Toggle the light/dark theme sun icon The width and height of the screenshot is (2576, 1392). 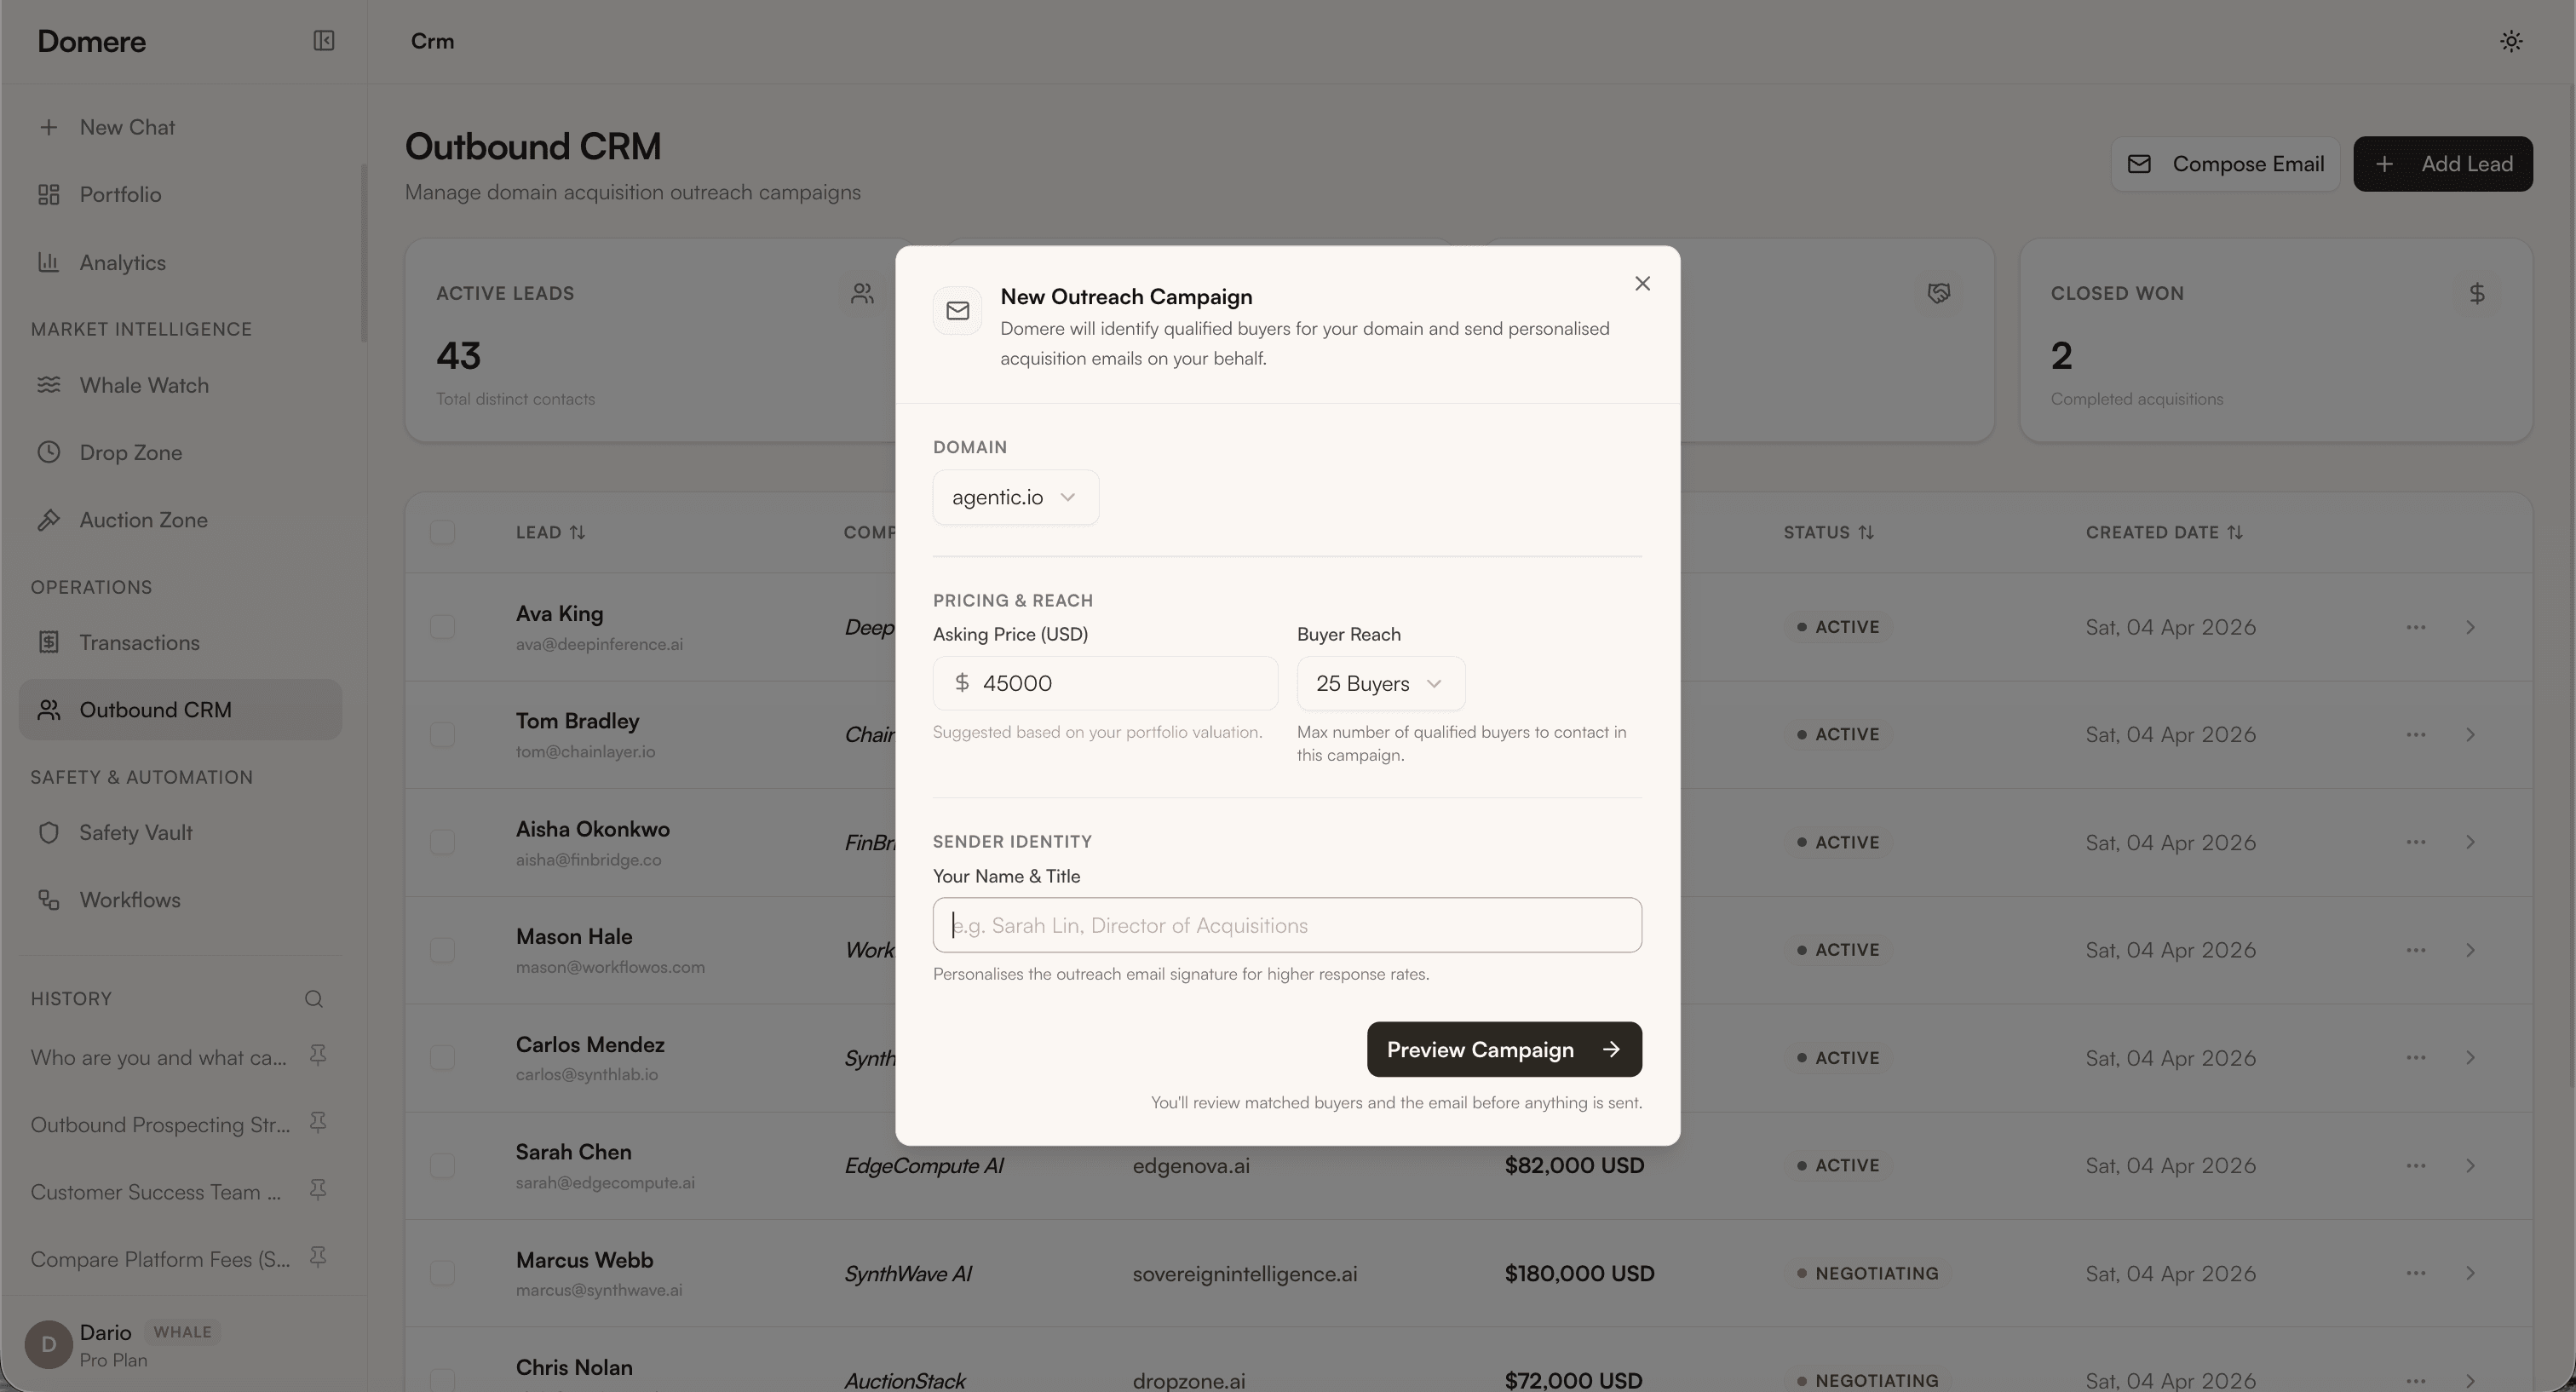click(2510, 41)
